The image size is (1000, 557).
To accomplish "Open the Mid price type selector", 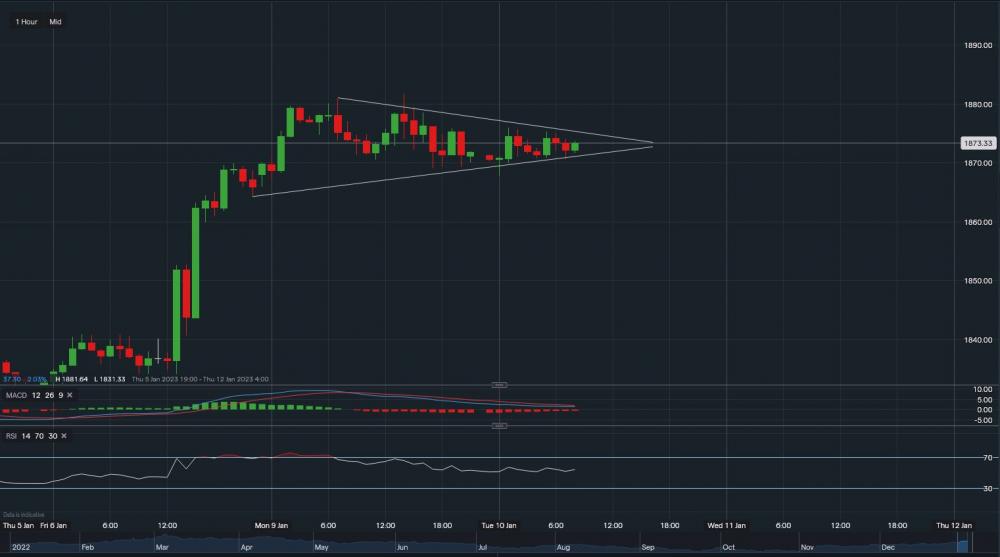I will click(x=55, y=21).
